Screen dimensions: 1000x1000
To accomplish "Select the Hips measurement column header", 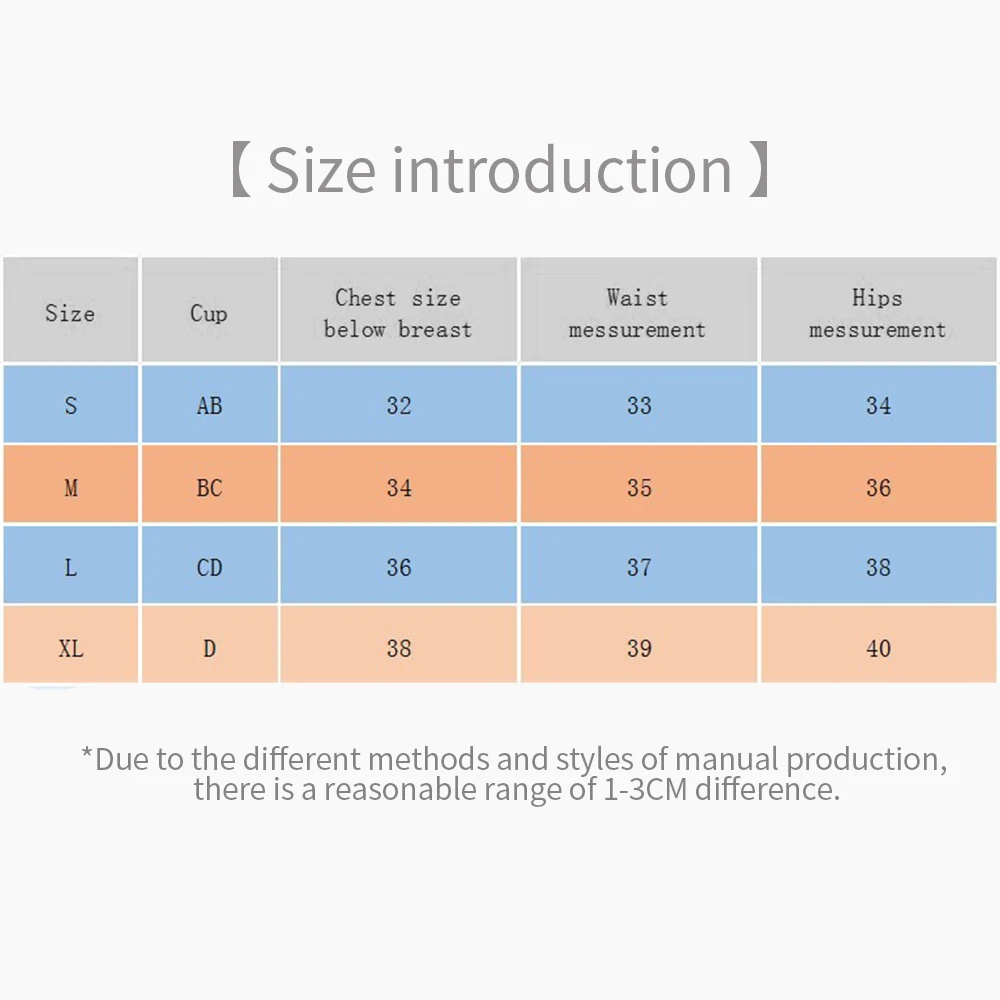I will pyautogui.click(x=878, y=313).
